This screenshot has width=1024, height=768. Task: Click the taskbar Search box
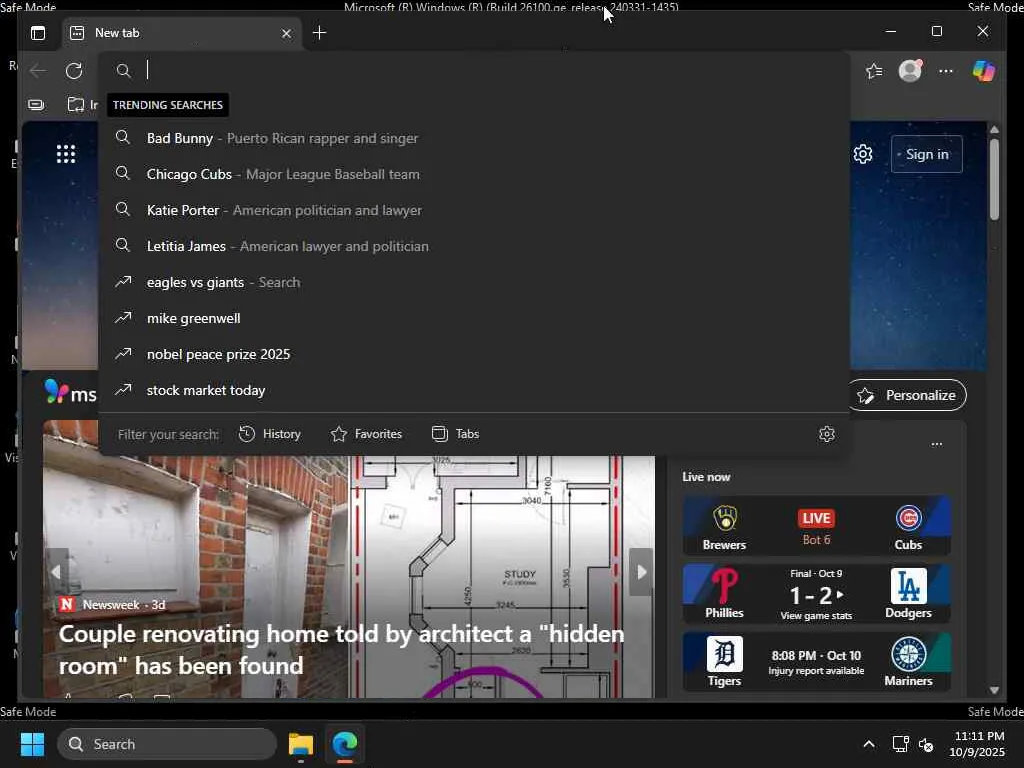click(167, 744)
